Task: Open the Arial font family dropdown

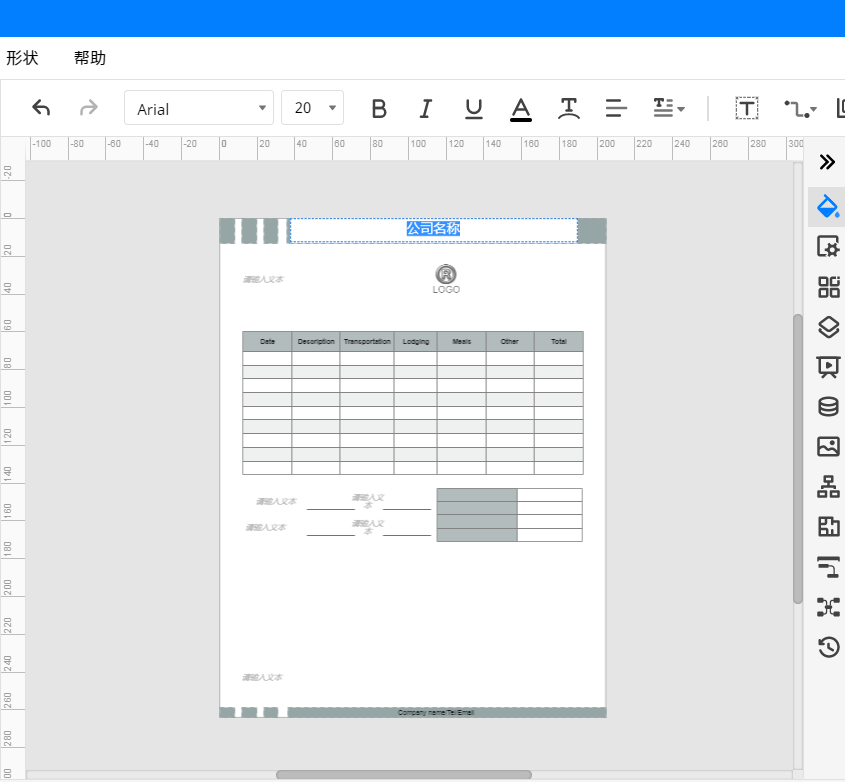Action: [x=199, y=108]
